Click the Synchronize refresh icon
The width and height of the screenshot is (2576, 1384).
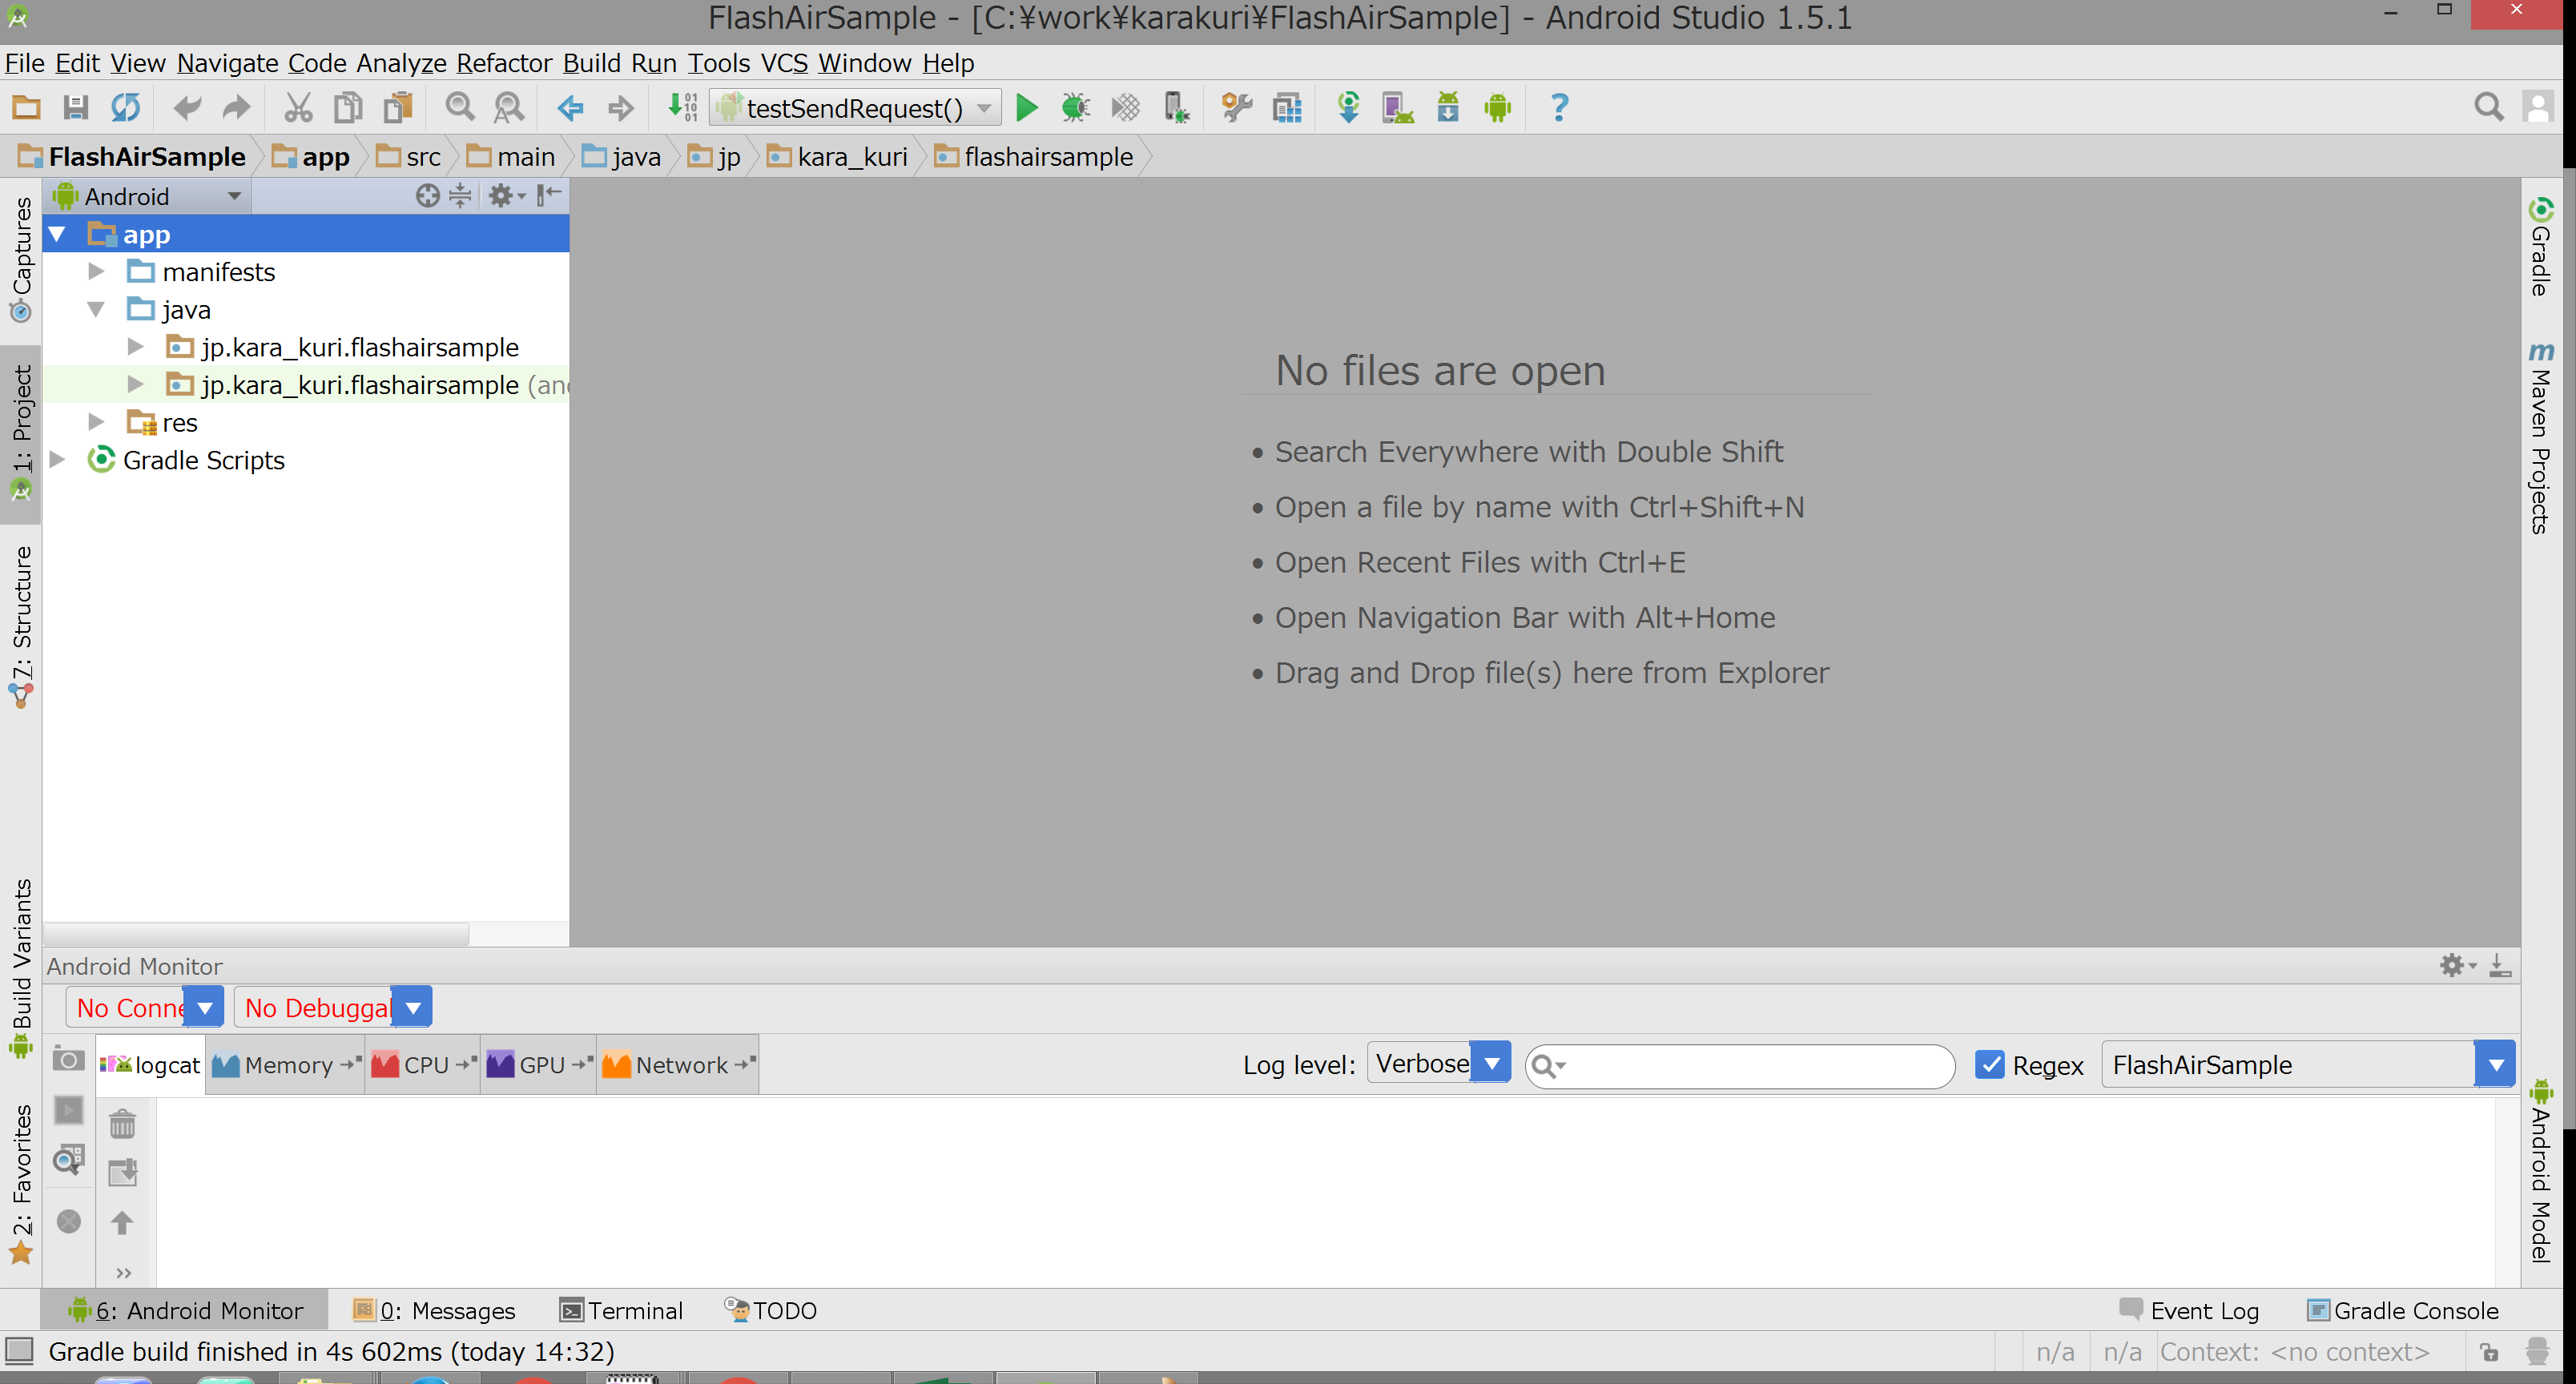pyautogui.click(x=125, y=107)
